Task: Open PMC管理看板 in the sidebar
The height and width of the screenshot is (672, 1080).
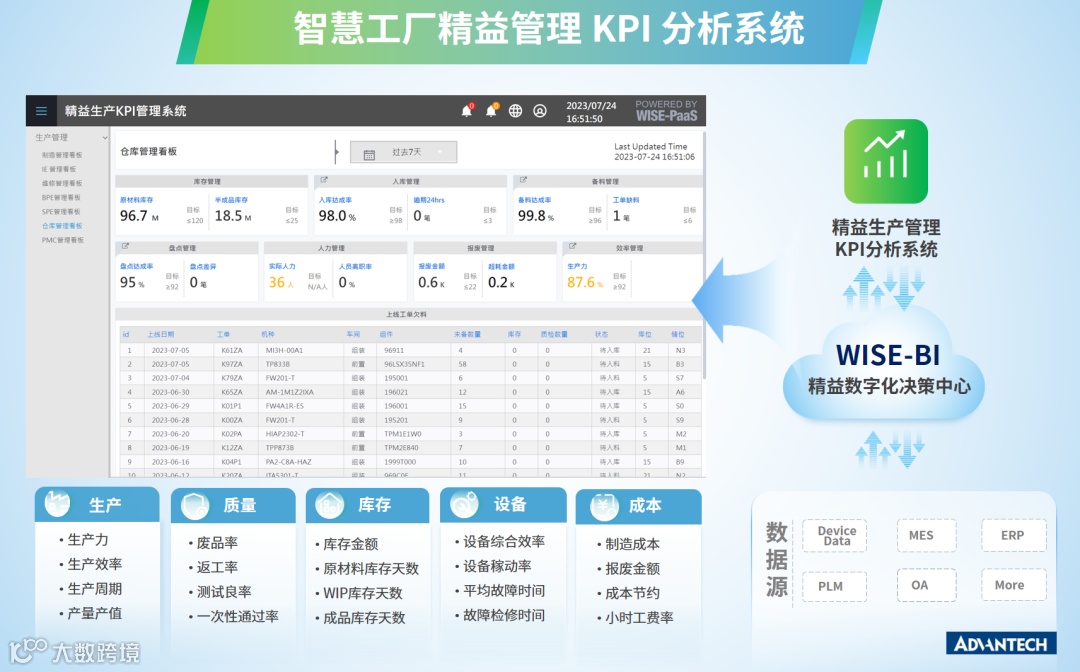Action: (63, 240)
